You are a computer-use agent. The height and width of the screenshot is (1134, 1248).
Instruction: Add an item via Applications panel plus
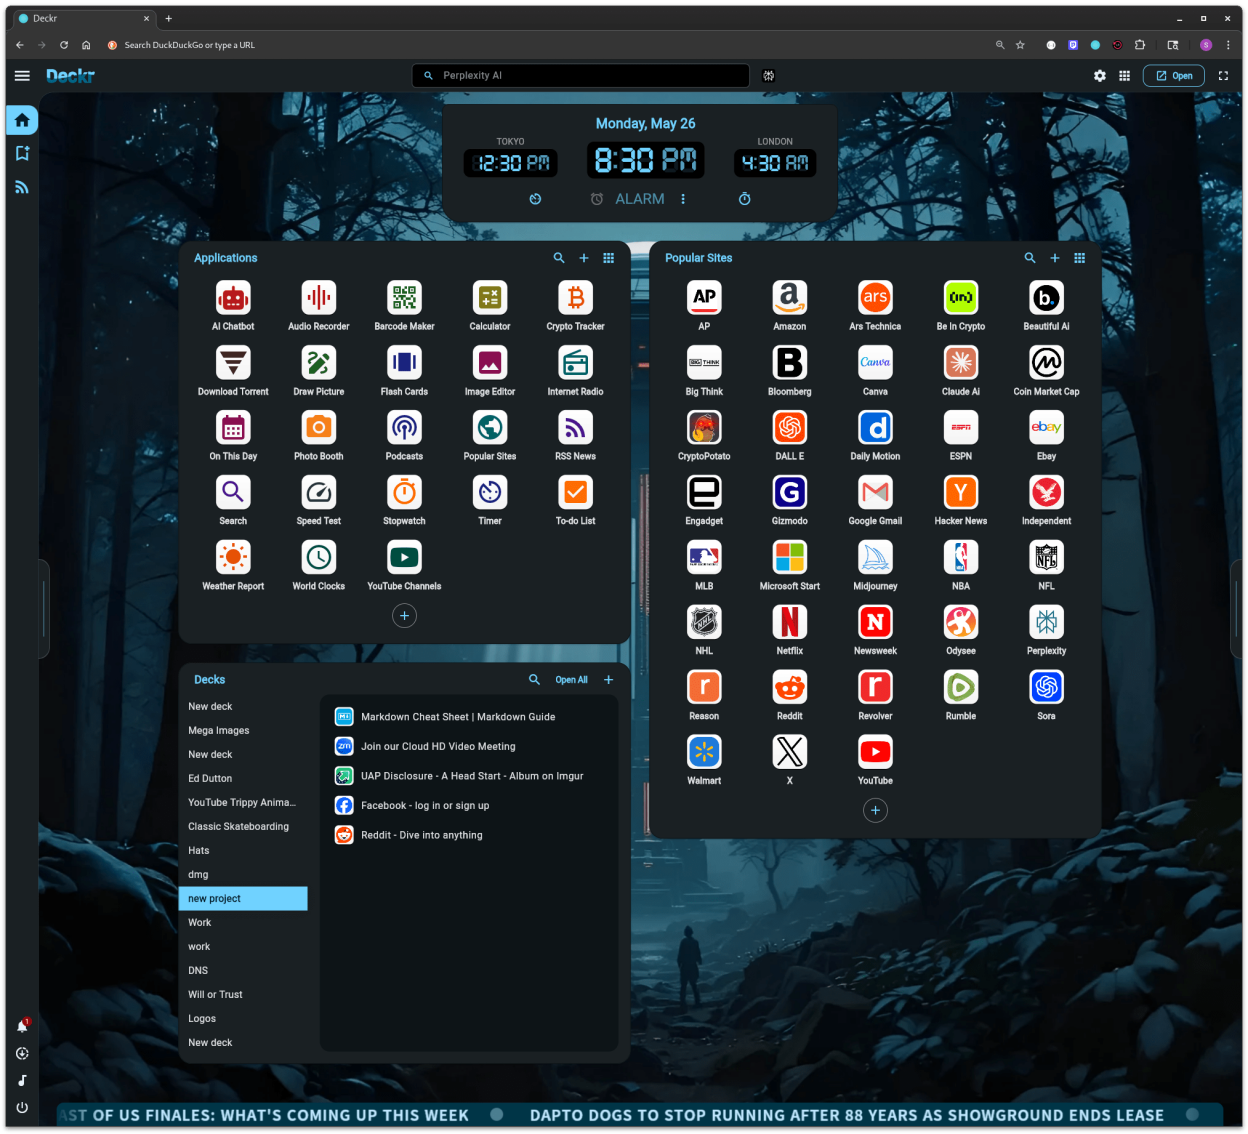click(584, 258)
